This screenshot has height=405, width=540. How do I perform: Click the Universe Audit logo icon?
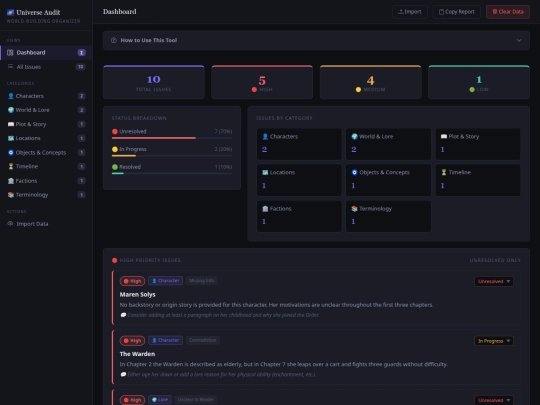click(11, 12)
